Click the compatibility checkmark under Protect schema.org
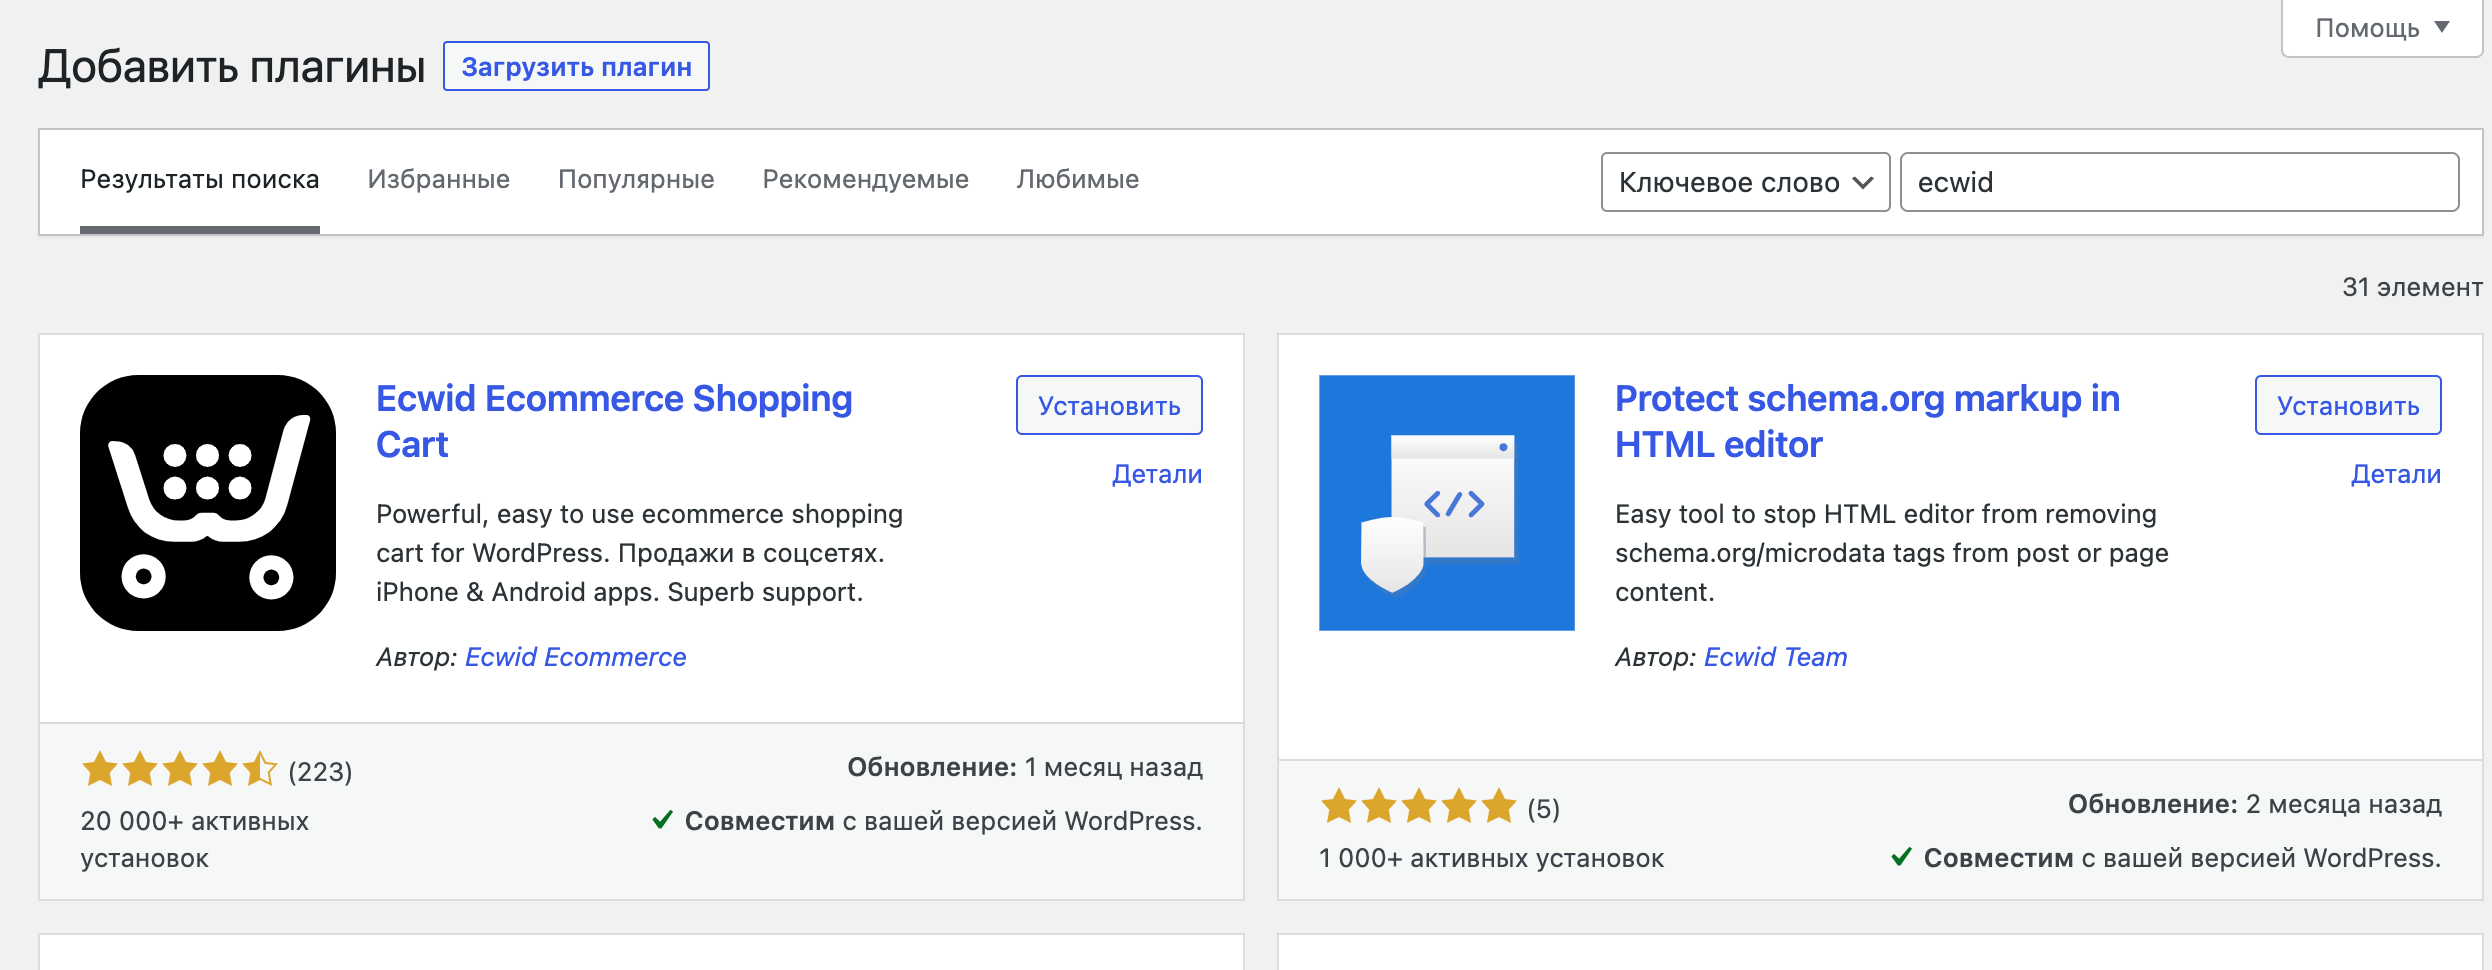 coord(1901,858)
